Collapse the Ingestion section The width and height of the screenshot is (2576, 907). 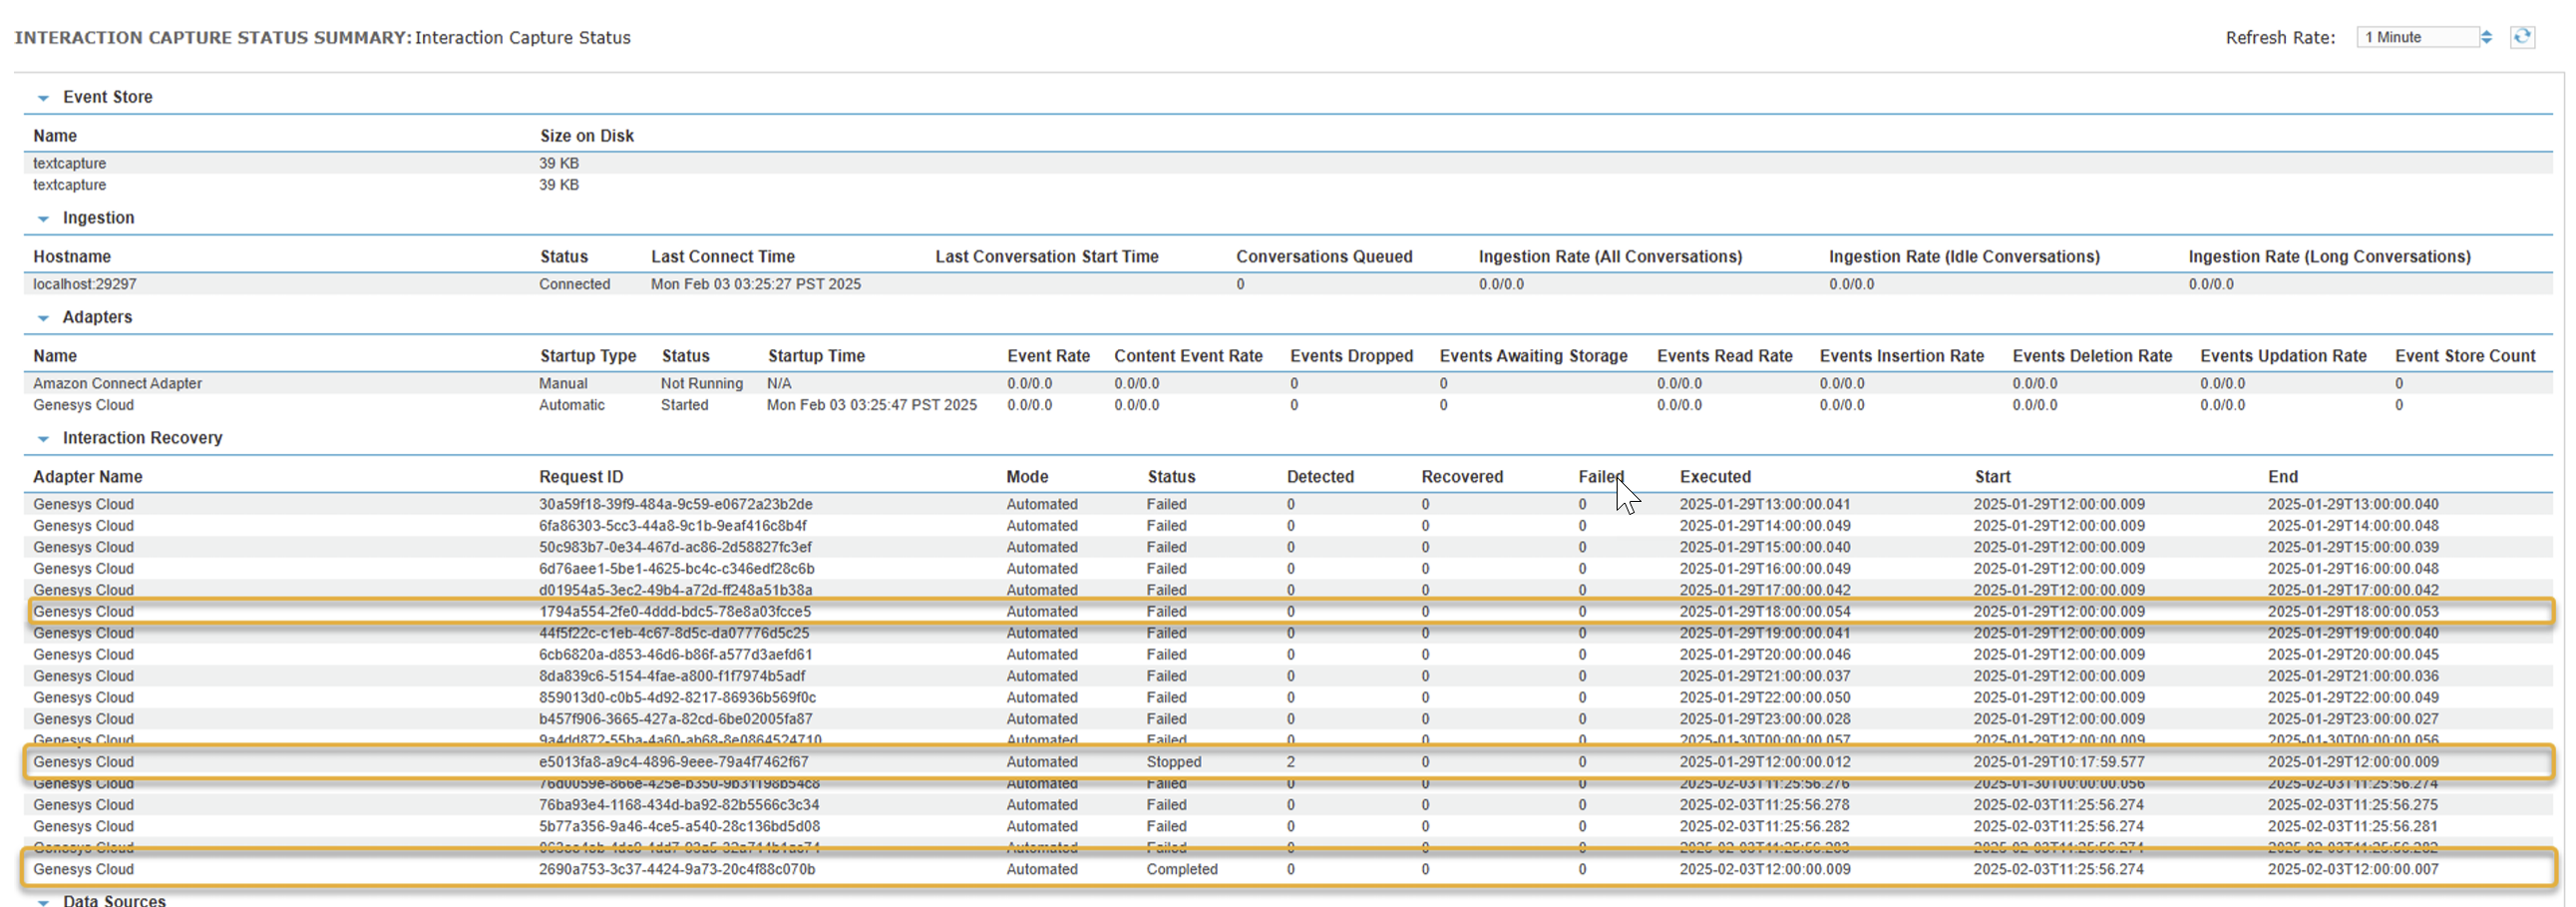43,219
